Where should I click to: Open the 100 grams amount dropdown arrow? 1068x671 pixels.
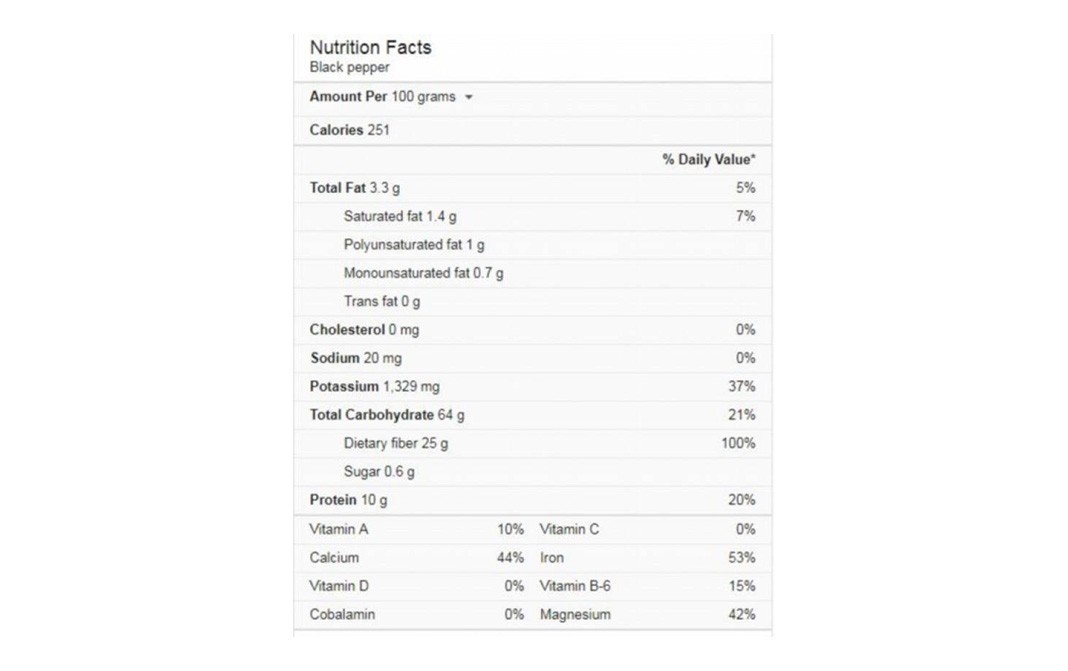click(469, 97)
